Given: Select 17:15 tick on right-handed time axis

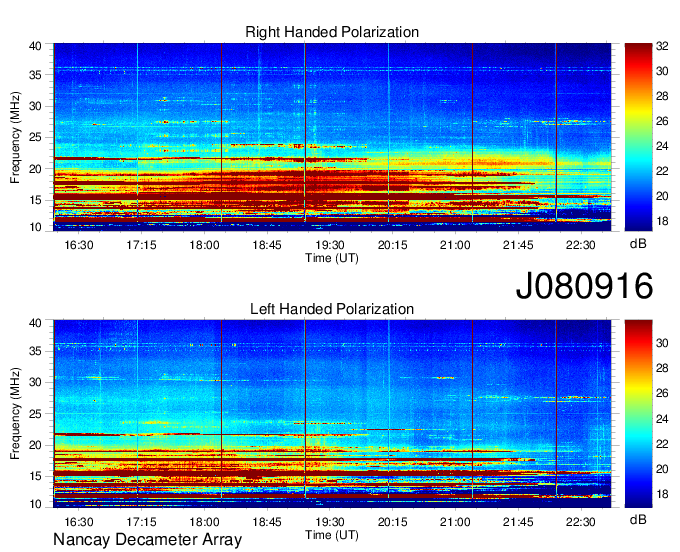Looking at the screenshot, I should click(141, 245).
